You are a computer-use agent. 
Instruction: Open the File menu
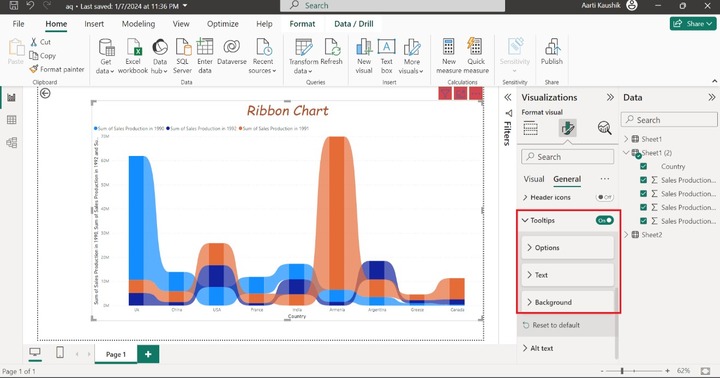[18, 24]
